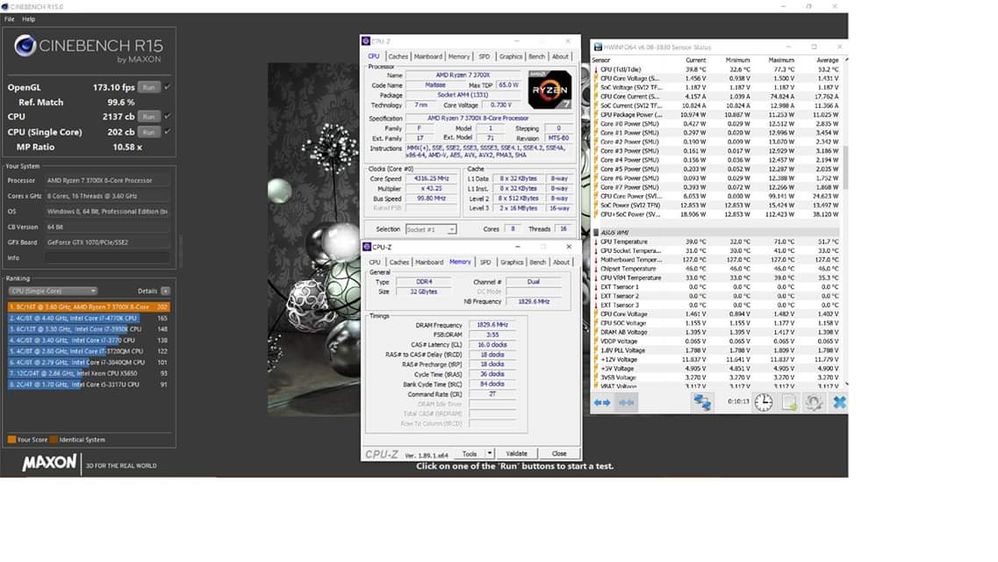
Task: Click Maximum column header in HWiNFO
Action: [780, 60]
